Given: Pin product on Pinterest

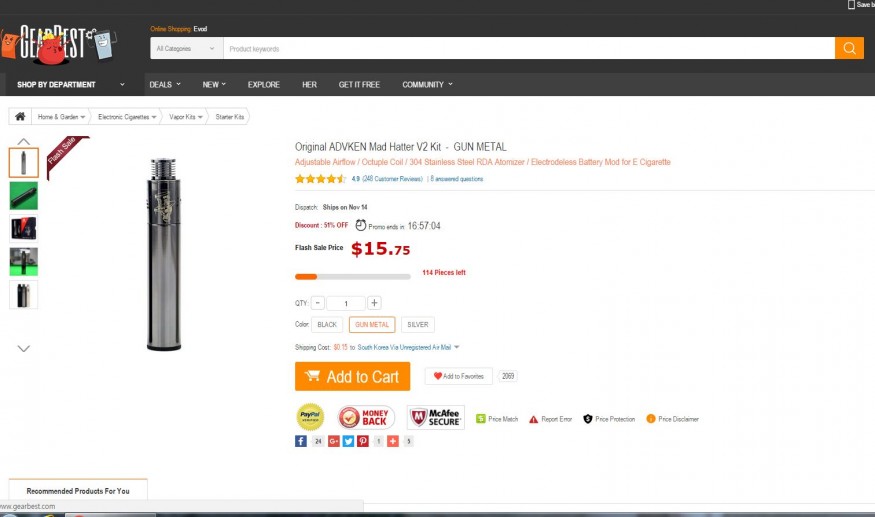Looking at the screenshot, I should (363, 441).
